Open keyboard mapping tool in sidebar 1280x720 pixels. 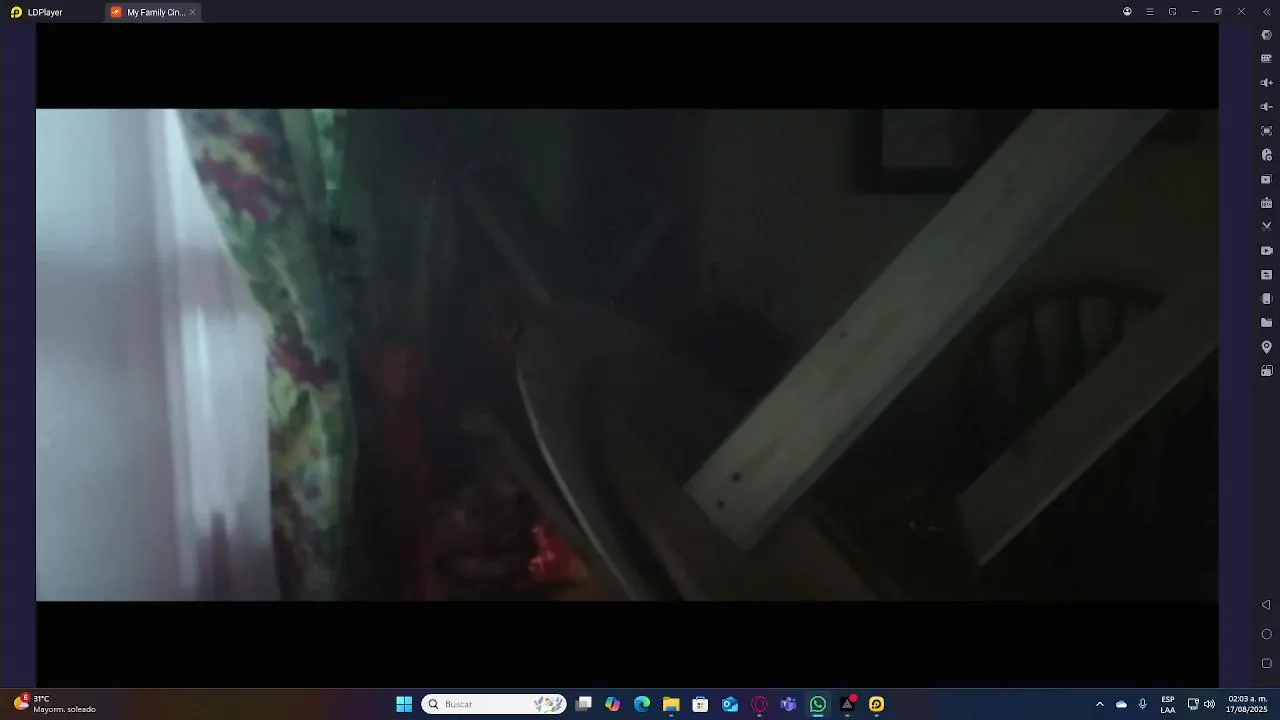(x=1266, y=59)
